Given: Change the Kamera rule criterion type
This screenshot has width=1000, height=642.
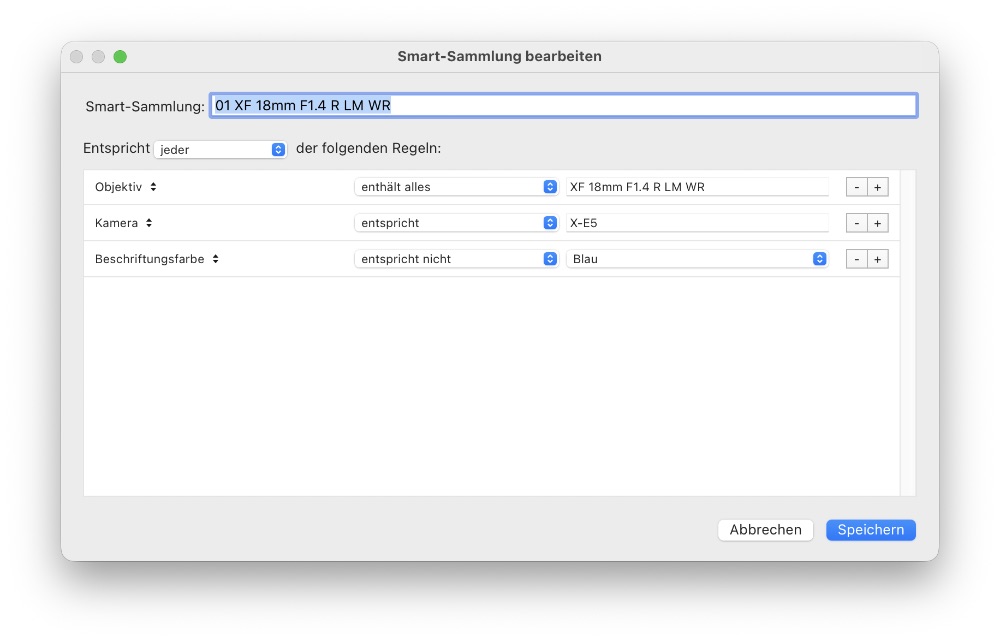Looking at the screenshot, I should [124, 223].
